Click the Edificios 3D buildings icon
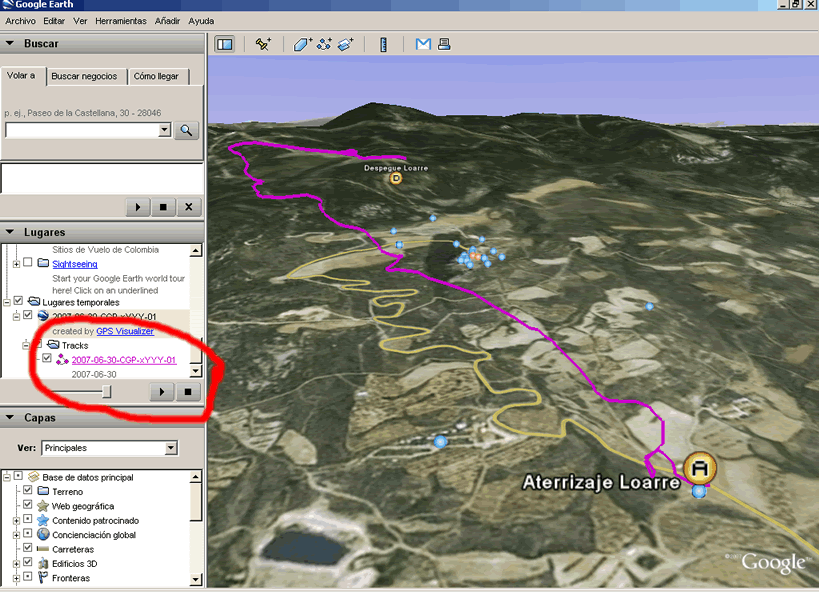819x595 pixels. (x=43, y=563)
